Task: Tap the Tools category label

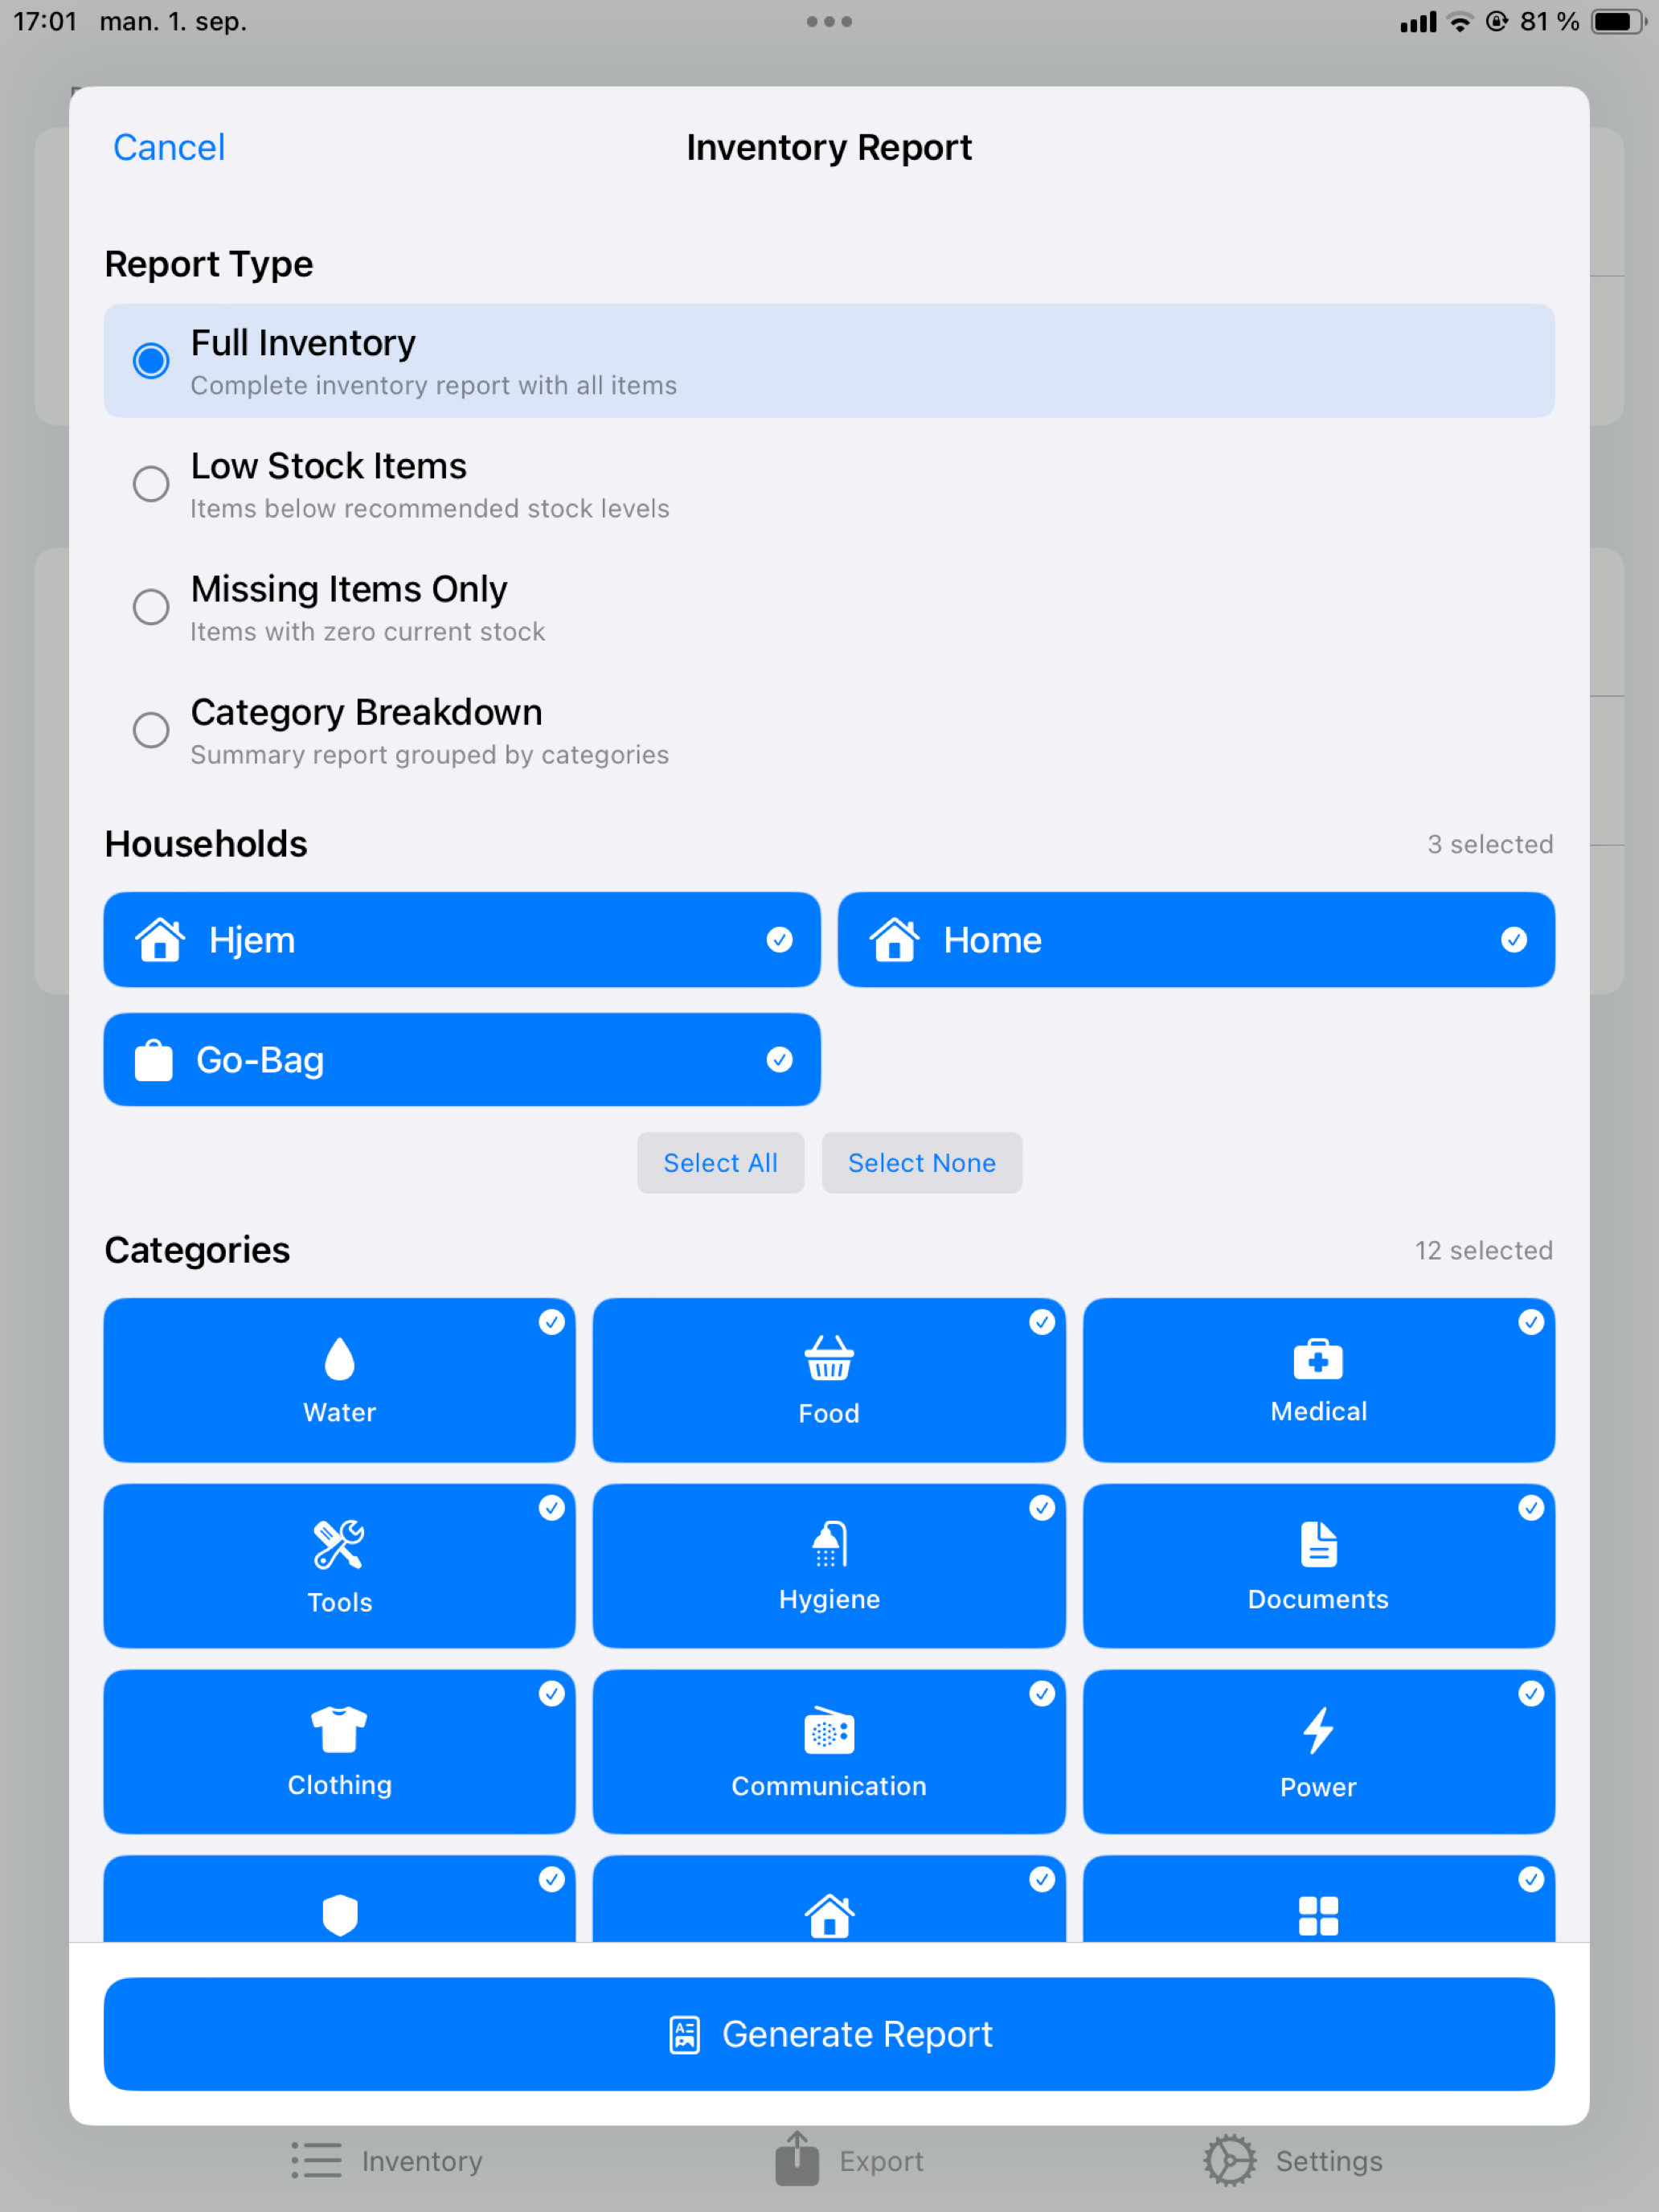Action: (340, 1602)
